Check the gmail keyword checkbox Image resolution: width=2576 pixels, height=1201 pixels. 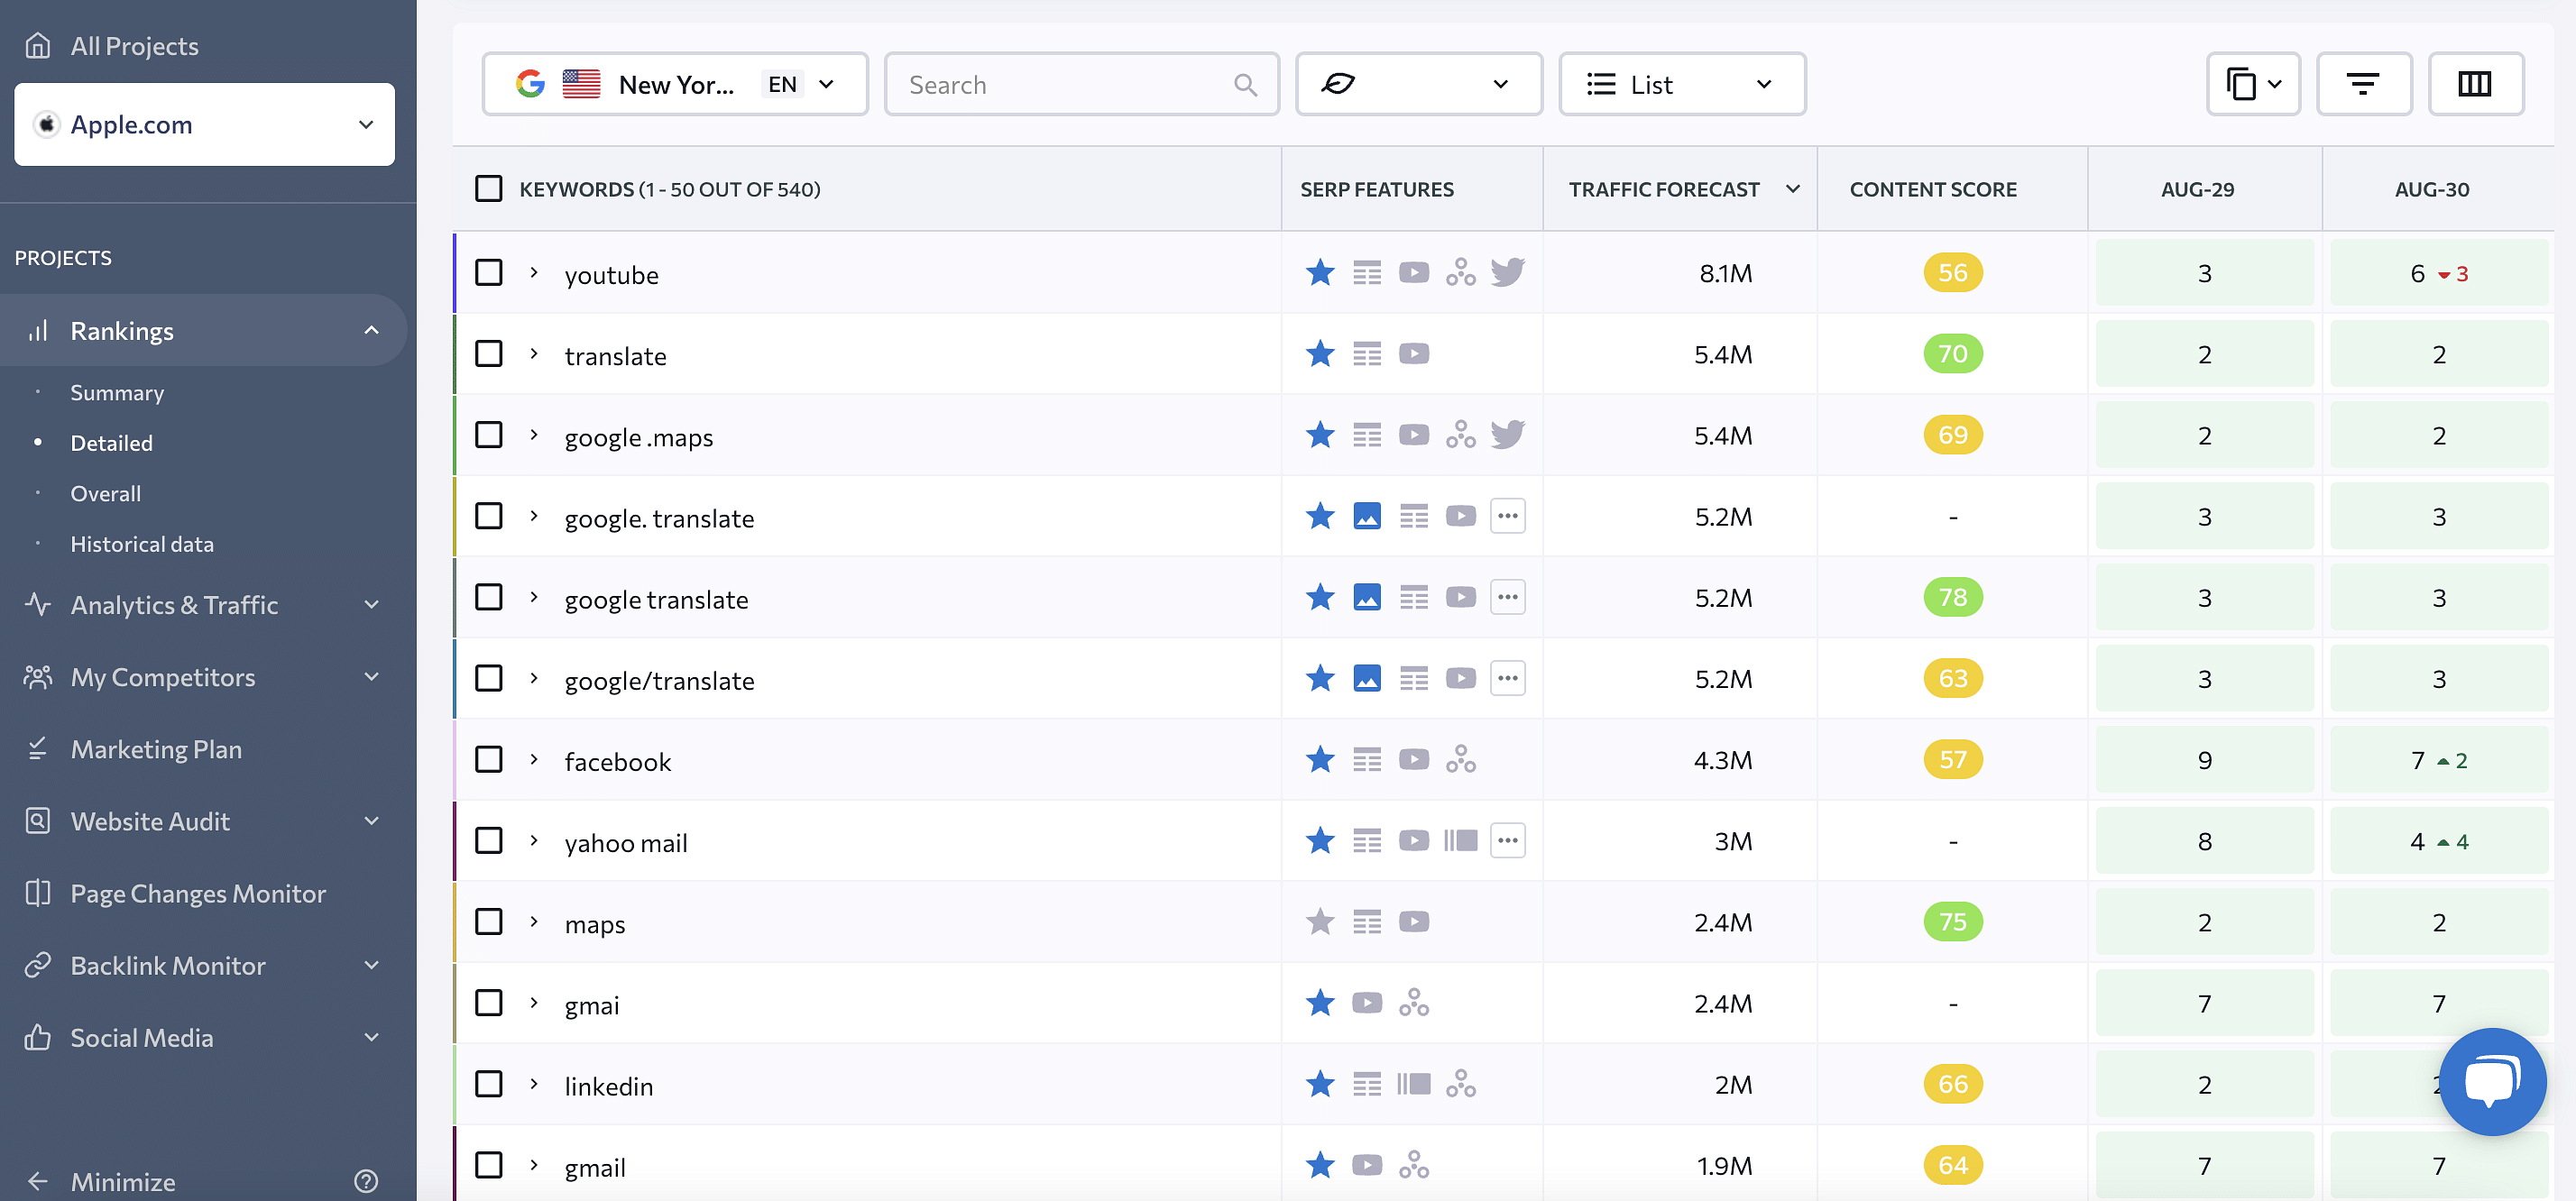coord(488,1165)
